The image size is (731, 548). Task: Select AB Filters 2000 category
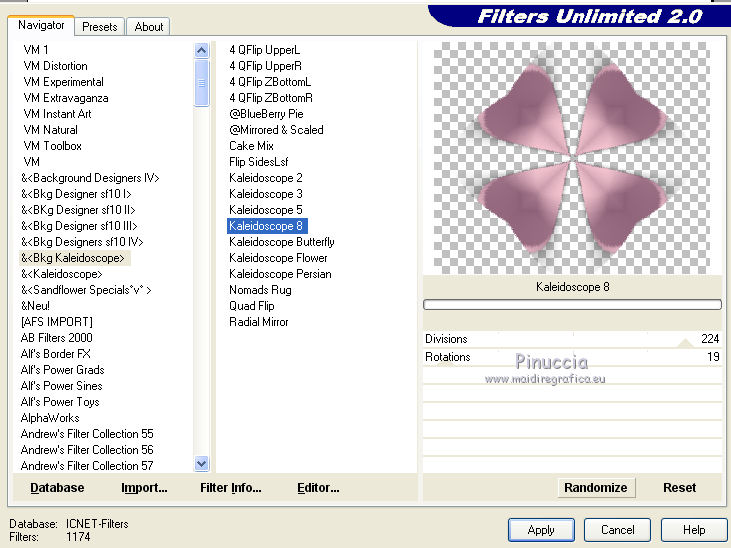56,338
